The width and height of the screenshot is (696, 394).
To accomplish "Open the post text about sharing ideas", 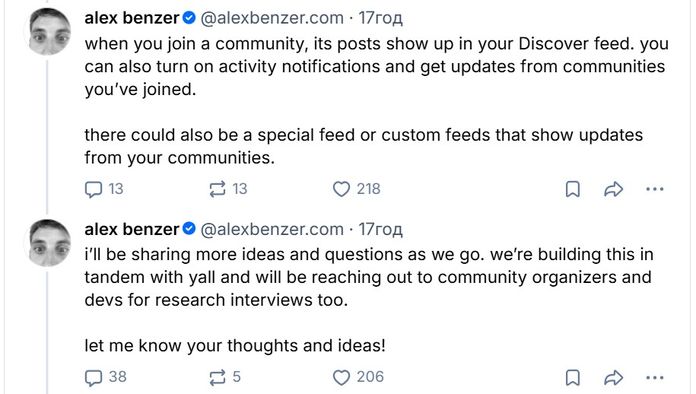I will [x=368, y=300].
